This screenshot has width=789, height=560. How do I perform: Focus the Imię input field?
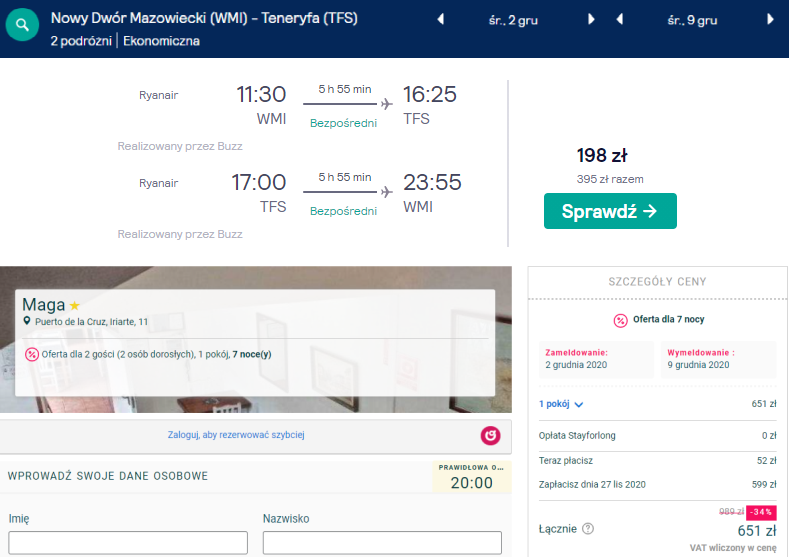pos(128,543)
